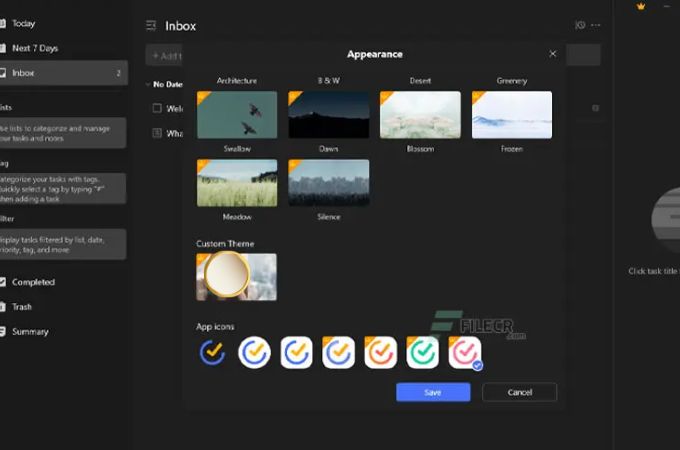Save the appearance settings

pos(433,392)
